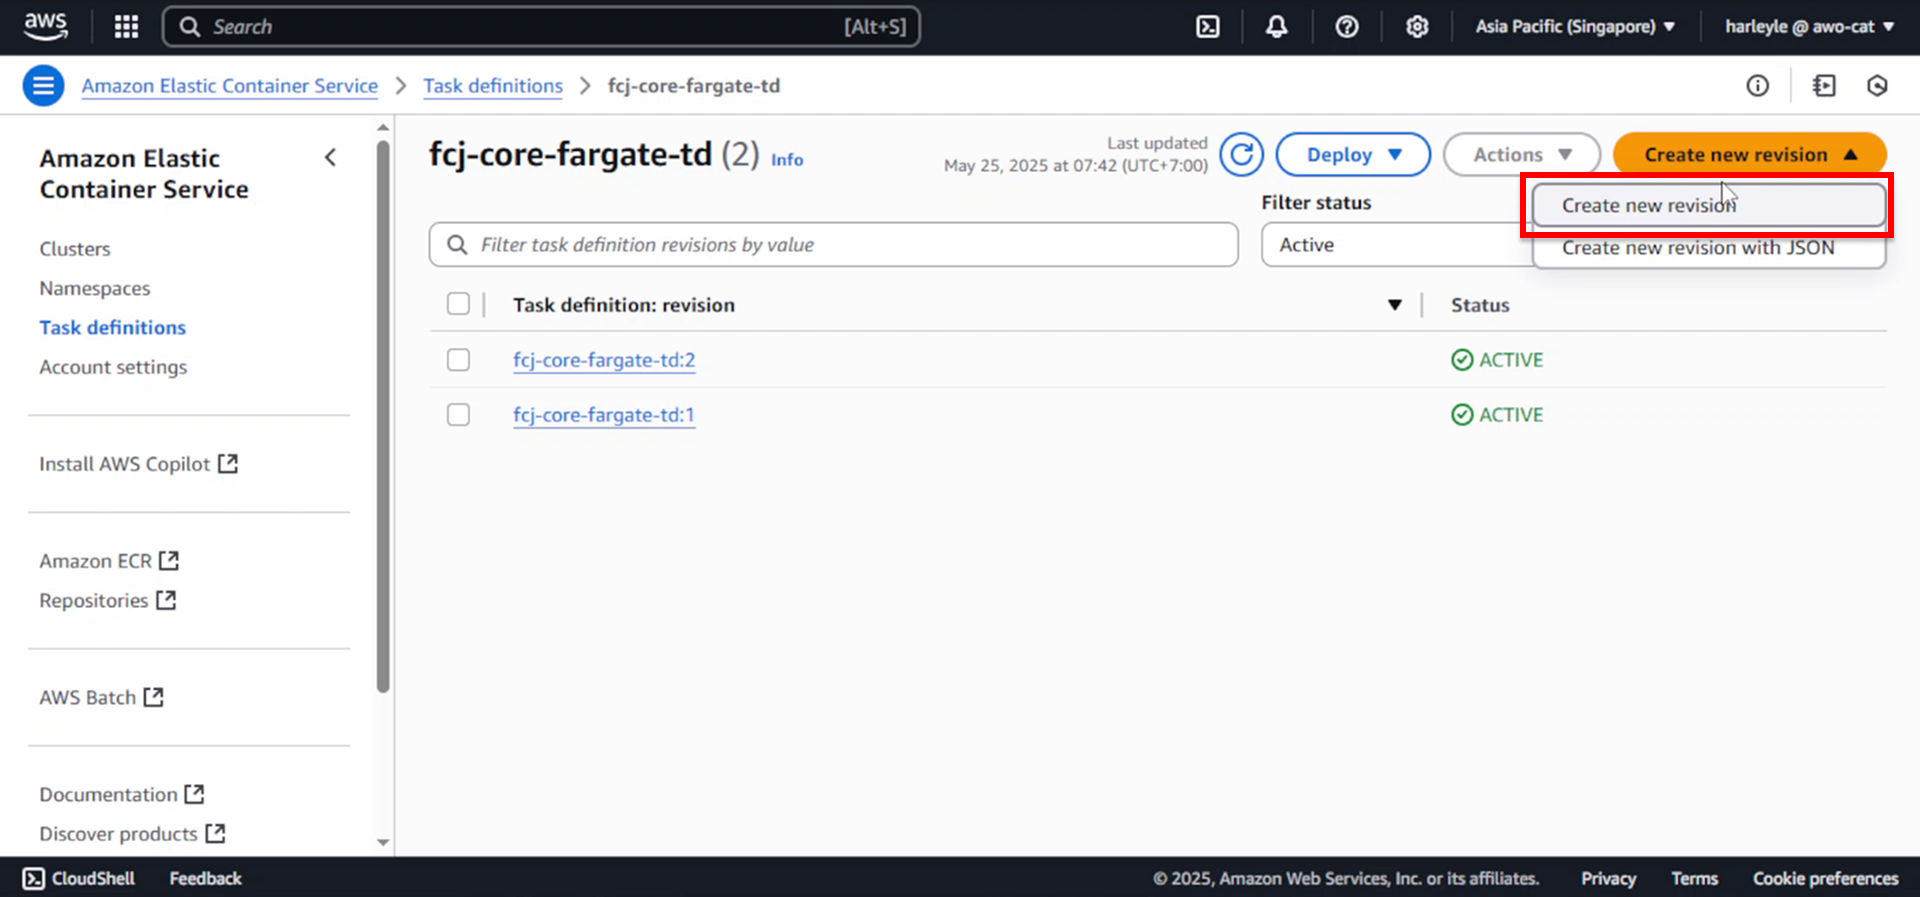The width and height of the screenshot is (1920, 897).
Task: Open Cookie preferences in the footer
Action: point(1825,878)
